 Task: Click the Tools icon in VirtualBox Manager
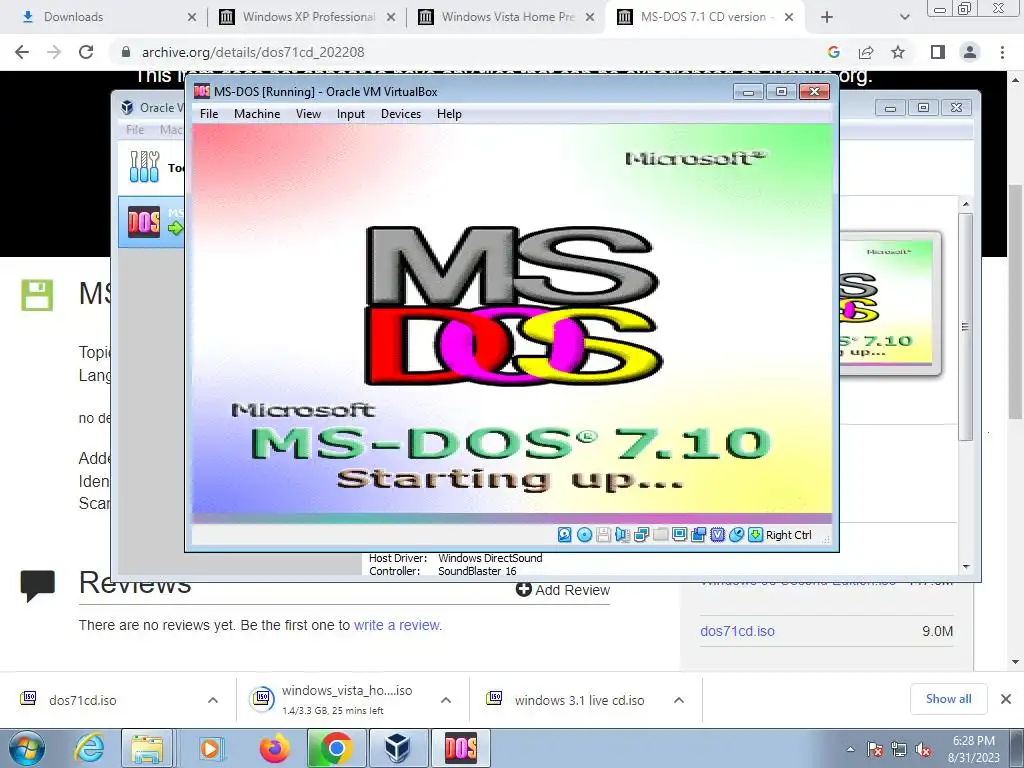[144, 167]
